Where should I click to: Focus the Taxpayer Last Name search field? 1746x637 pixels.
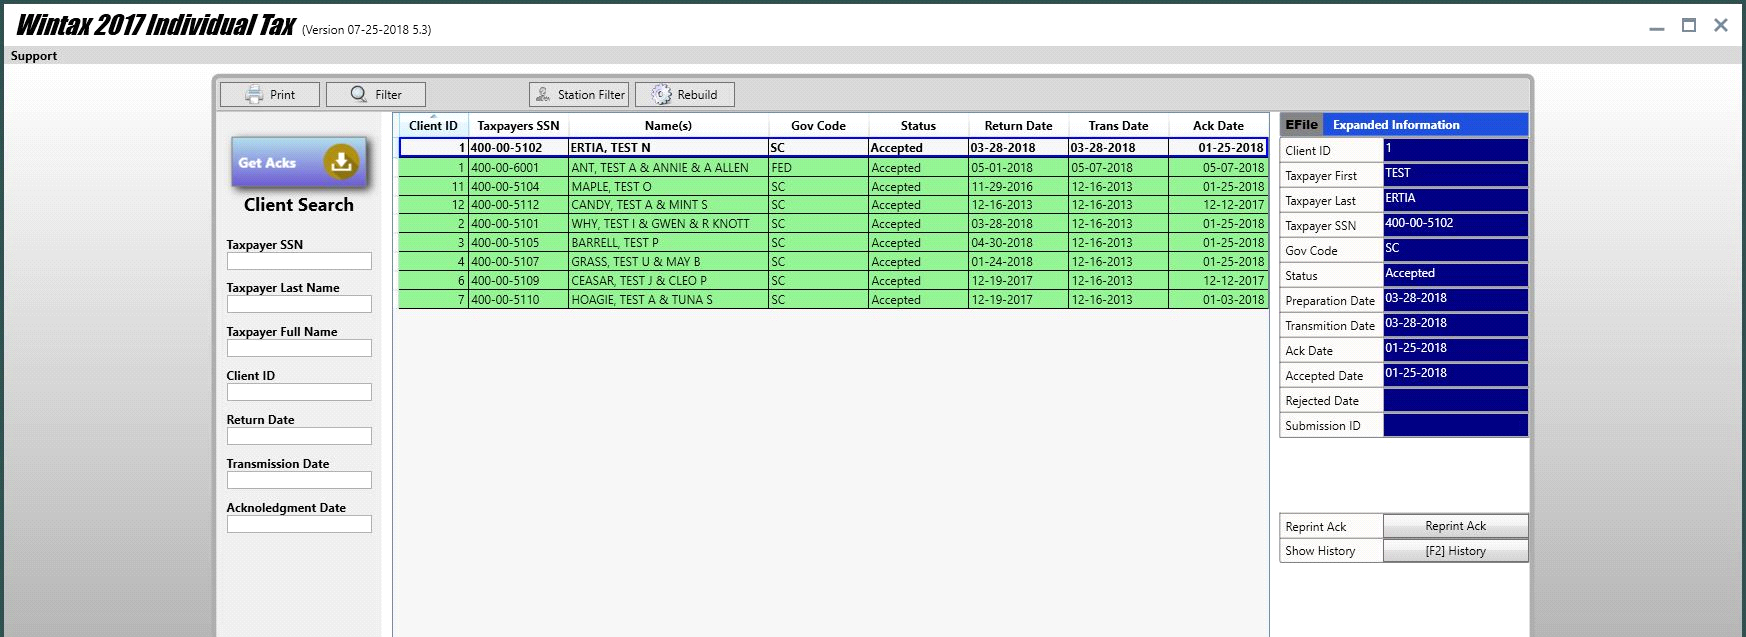point(299,304)
